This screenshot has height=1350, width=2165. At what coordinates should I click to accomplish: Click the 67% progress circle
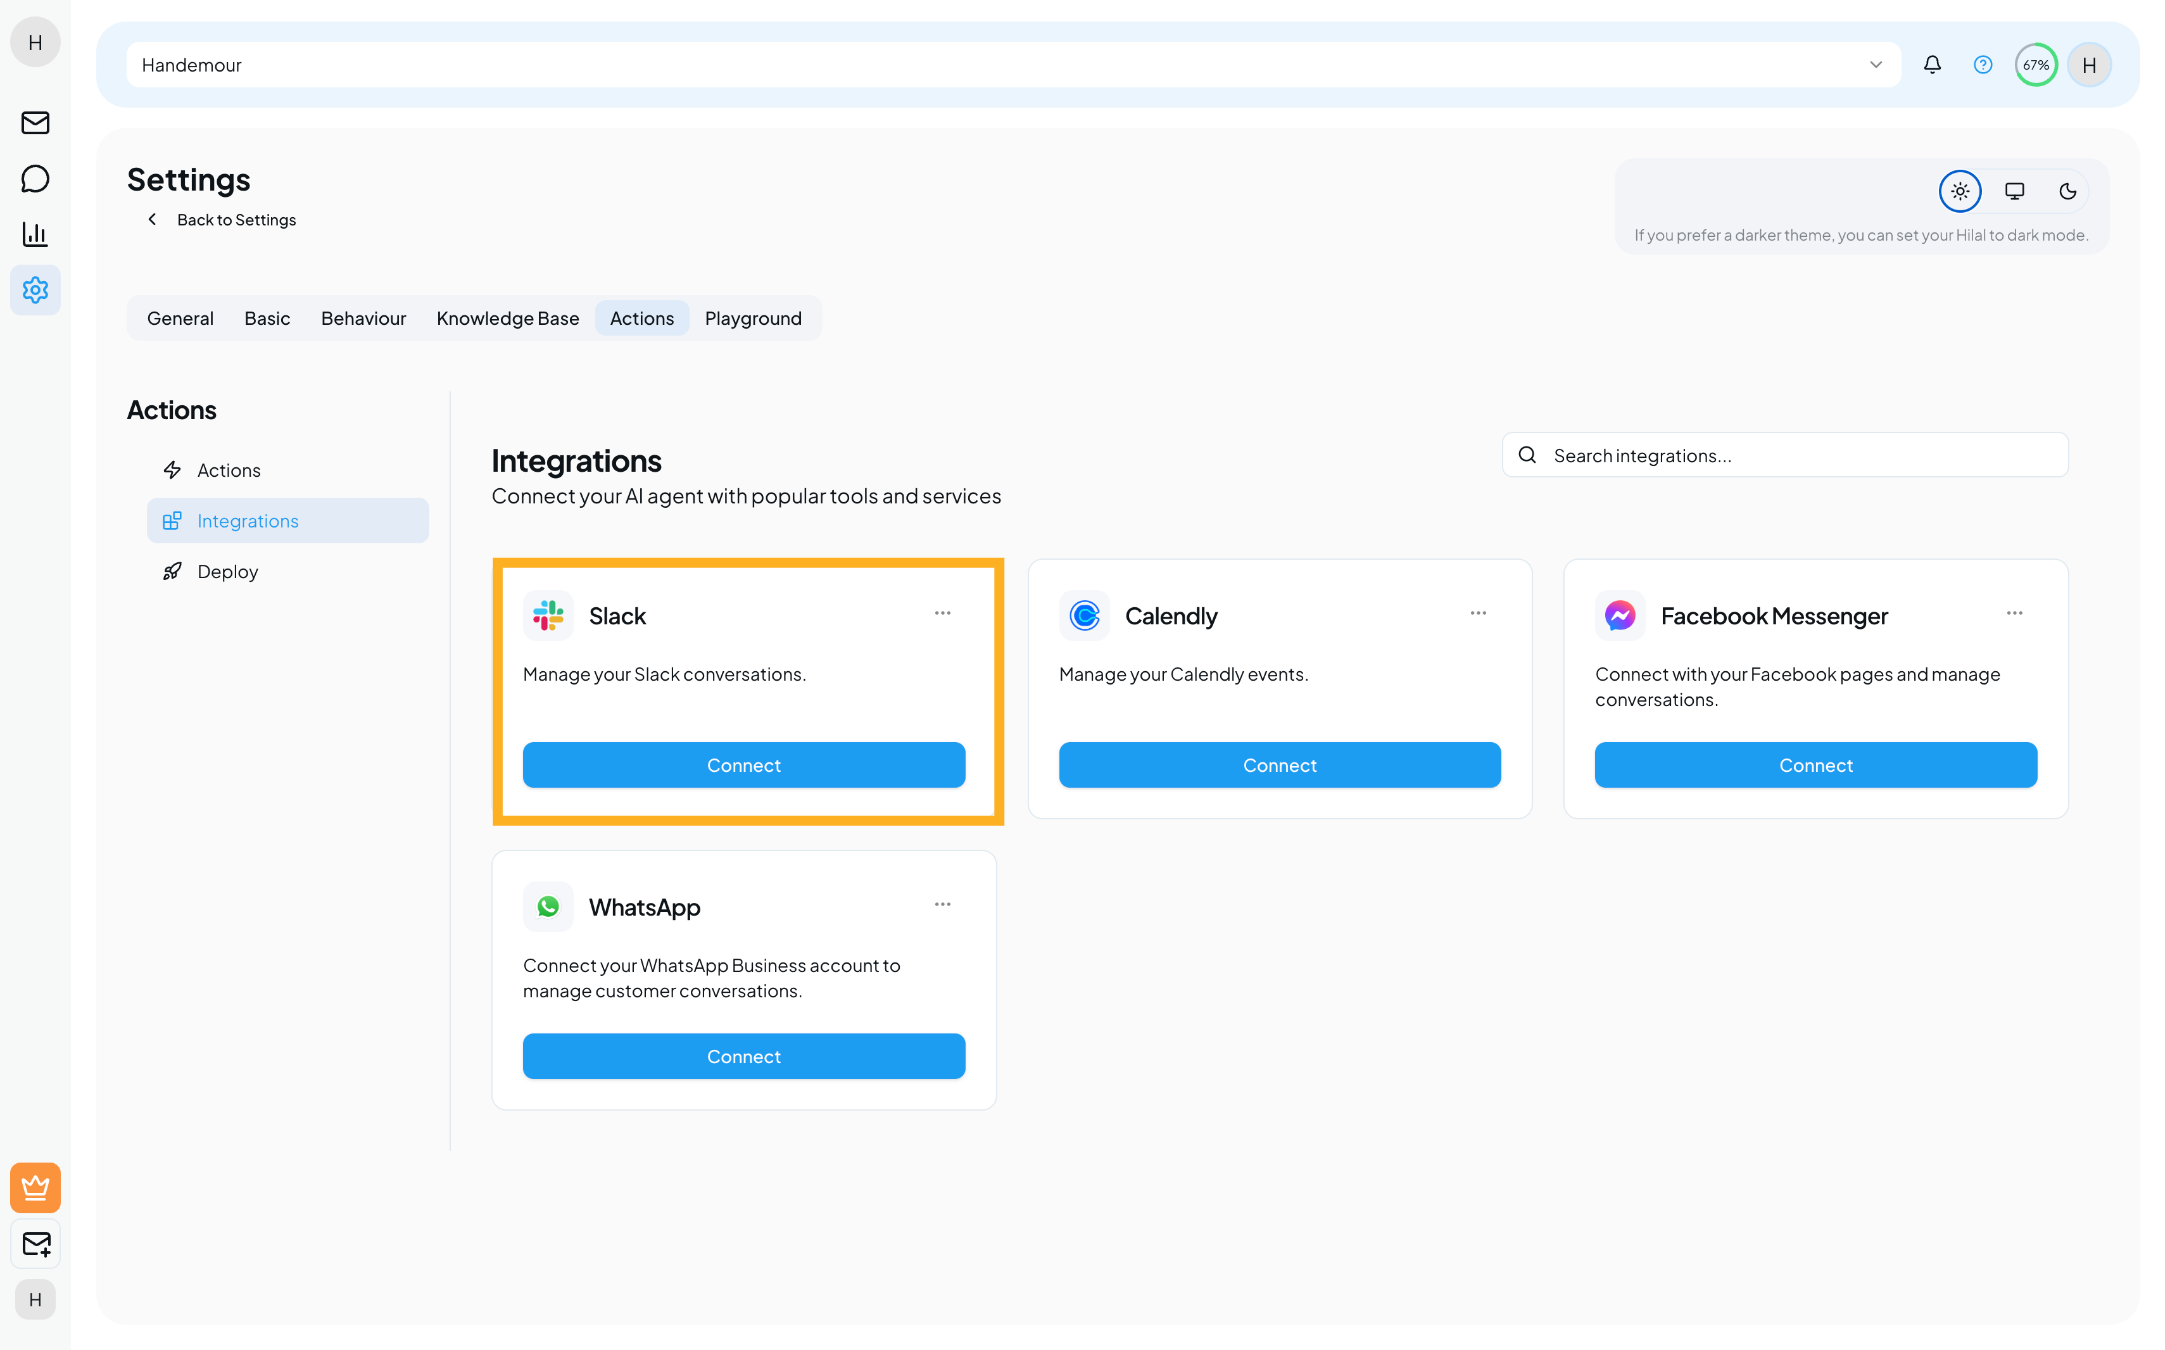pos(2035,65)
